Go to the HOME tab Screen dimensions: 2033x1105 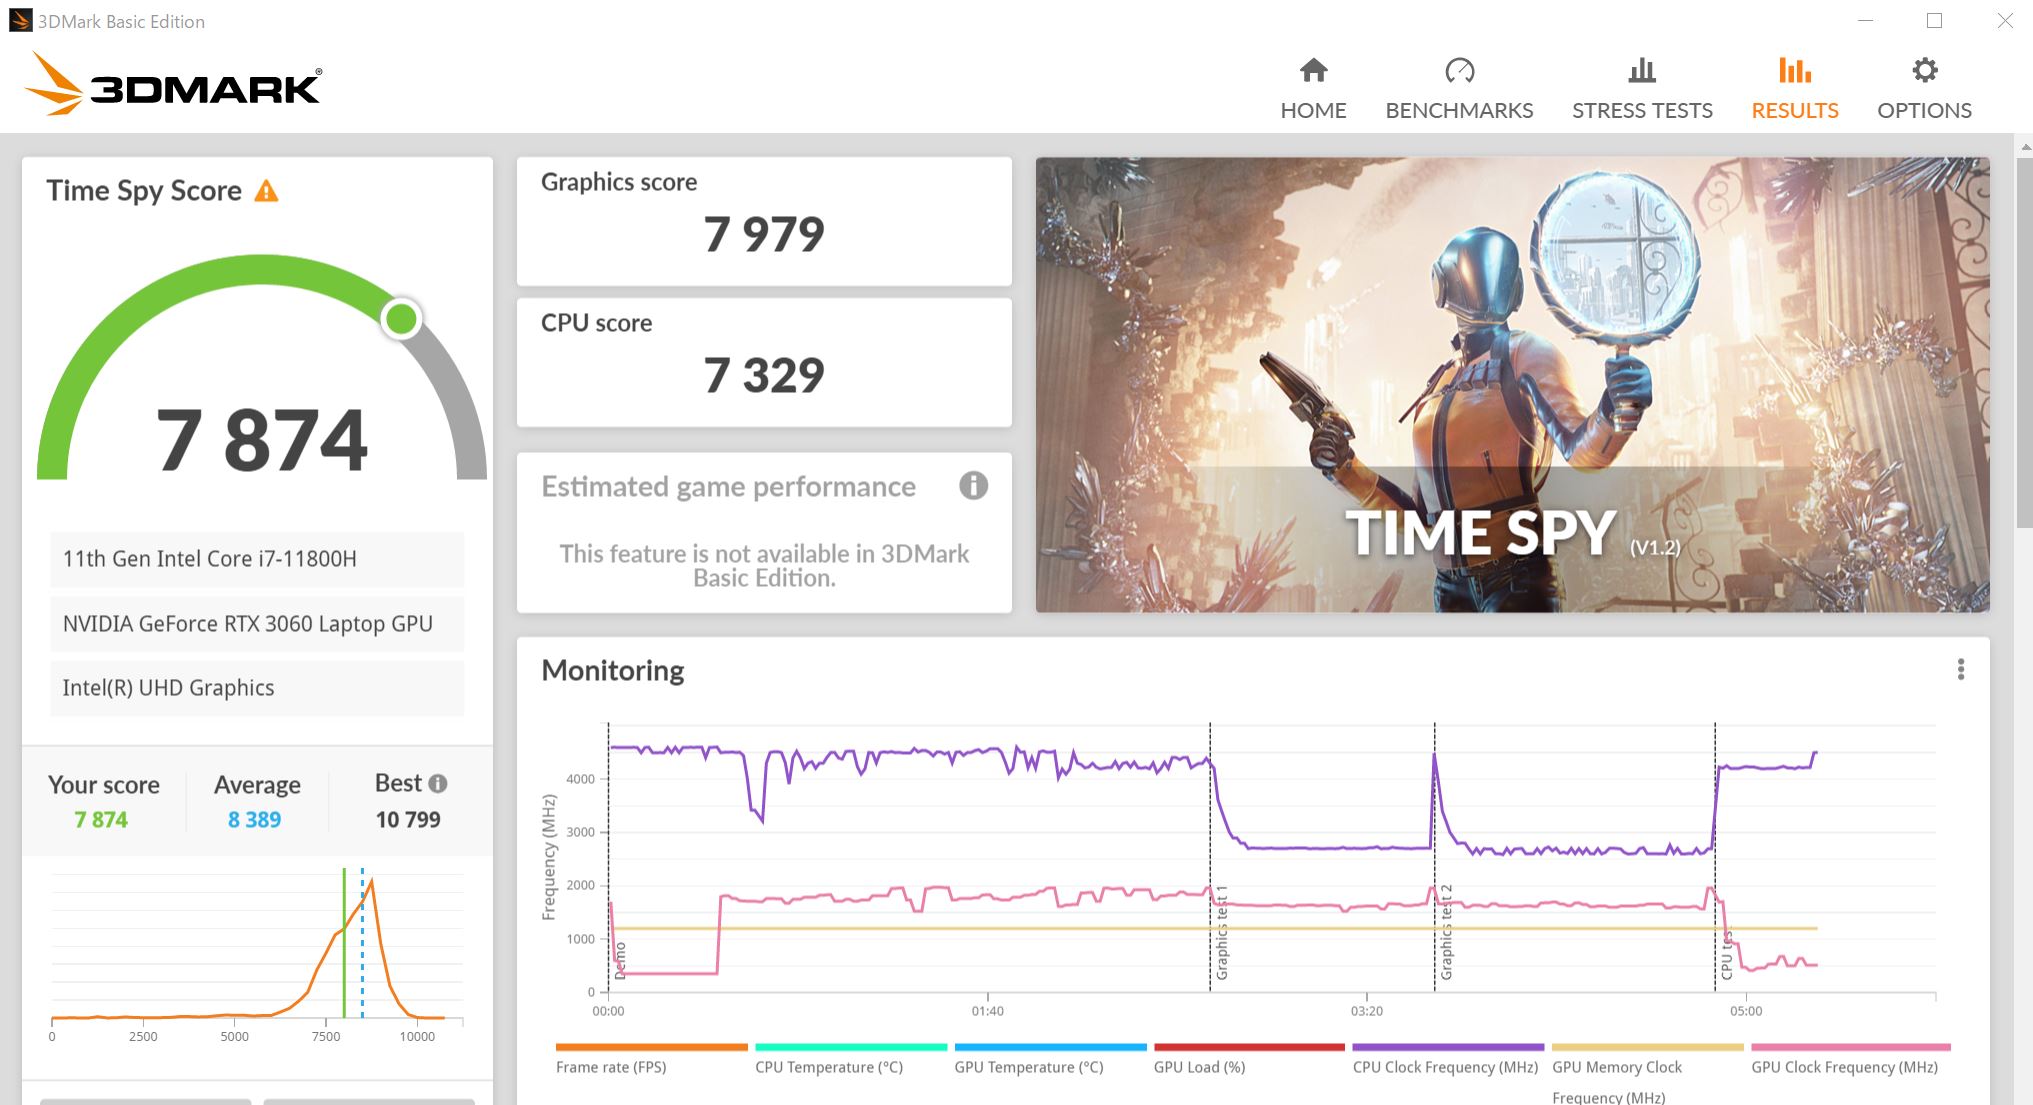point(1313,89)
